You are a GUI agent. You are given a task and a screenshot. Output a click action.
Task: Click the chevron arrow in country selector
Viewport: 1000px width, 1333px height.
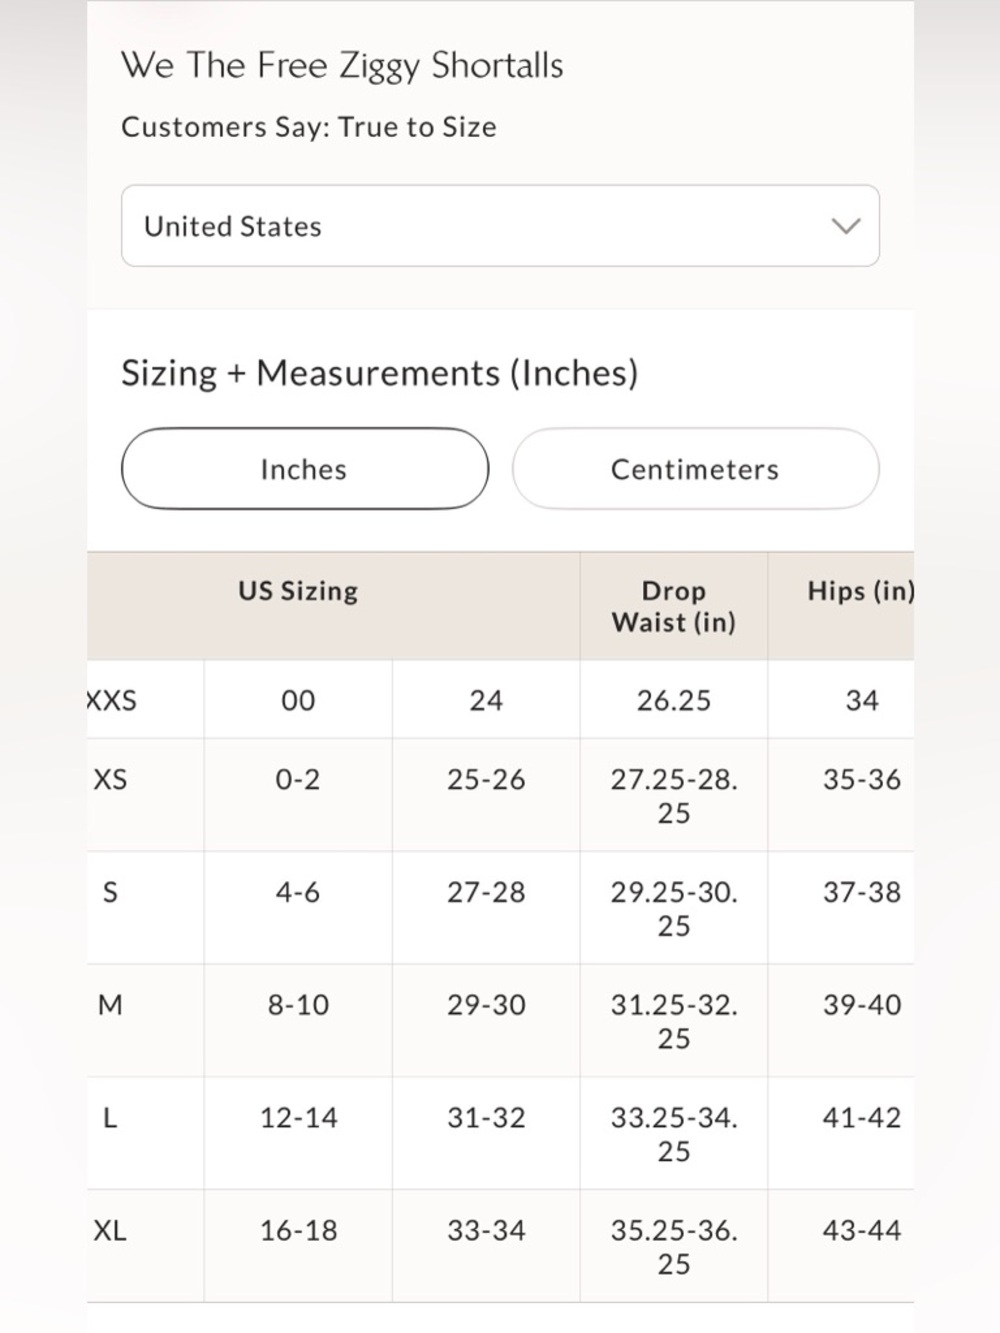pos(846,226)
